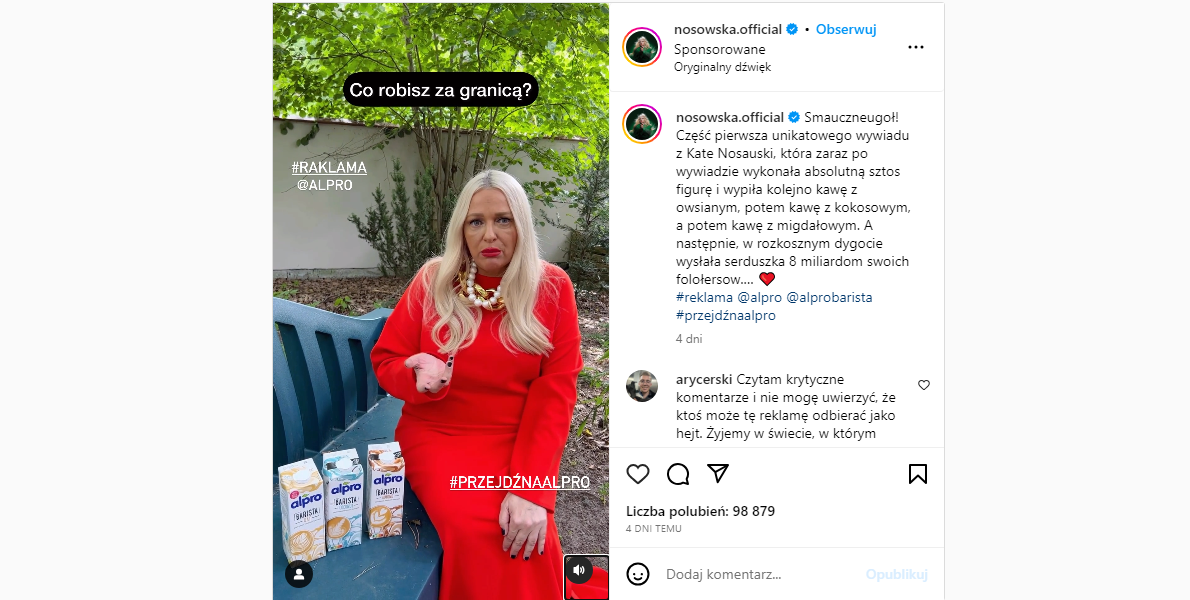Screen dimensions: 1190x600
Task: Open the three-dot more options menu
Action: [916, 47]
